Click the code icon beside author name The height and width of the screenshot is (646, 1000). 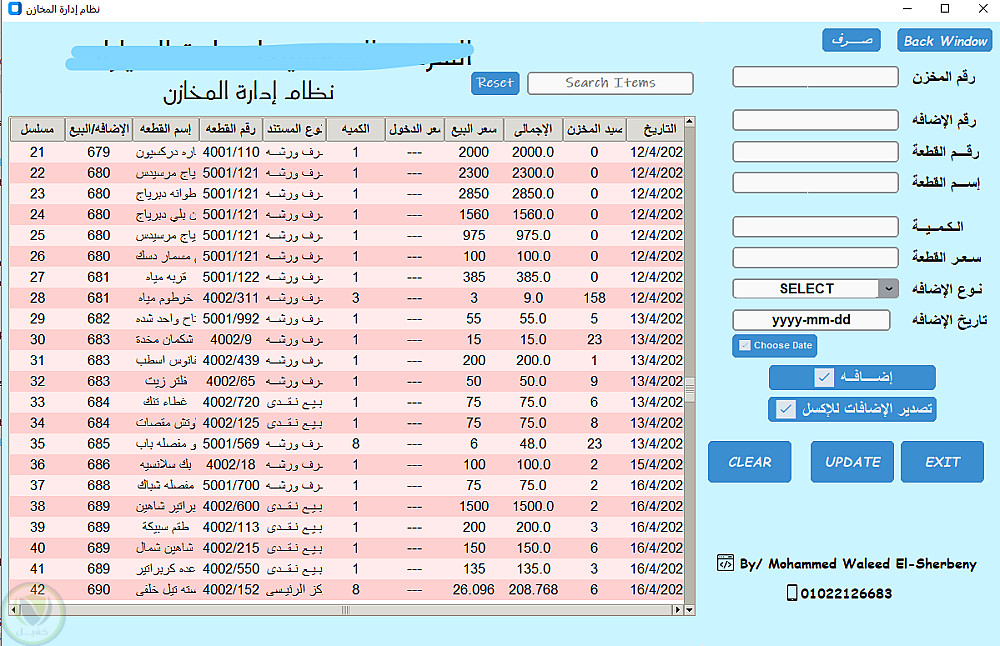(725, 563)
